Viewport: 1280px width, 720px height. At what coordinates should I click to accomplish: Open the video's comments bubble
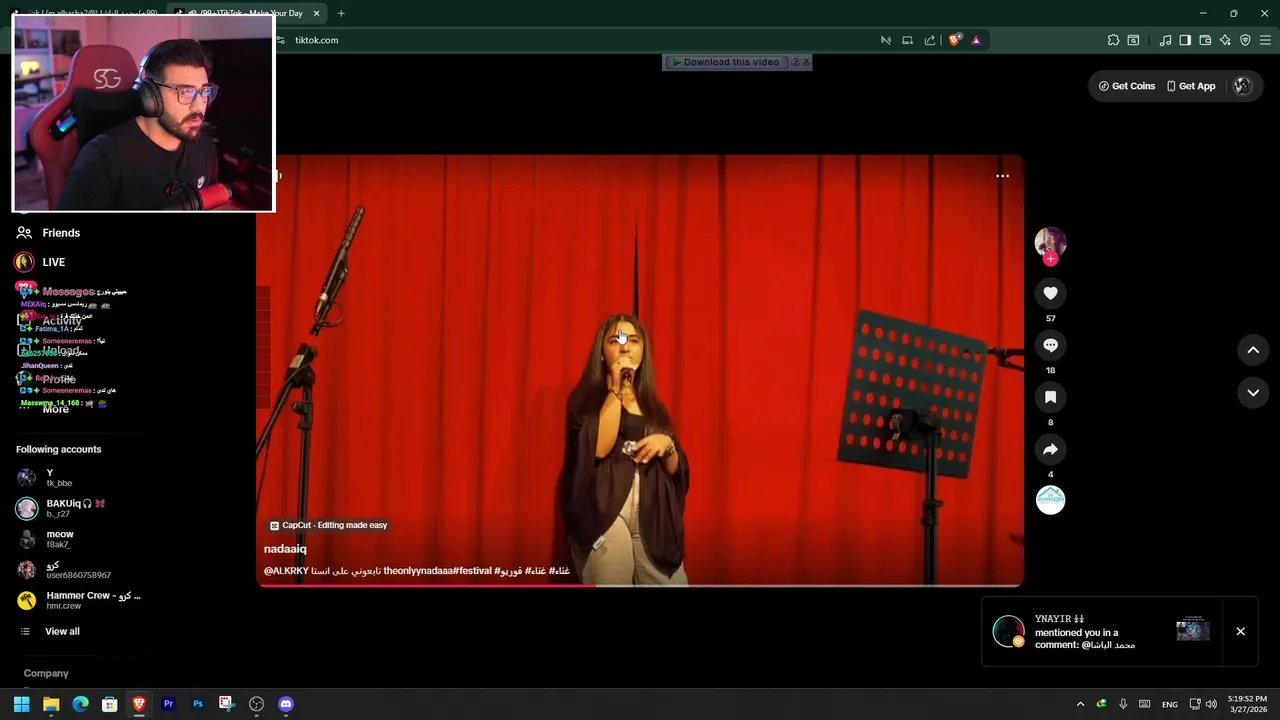tap(1050, 345)
